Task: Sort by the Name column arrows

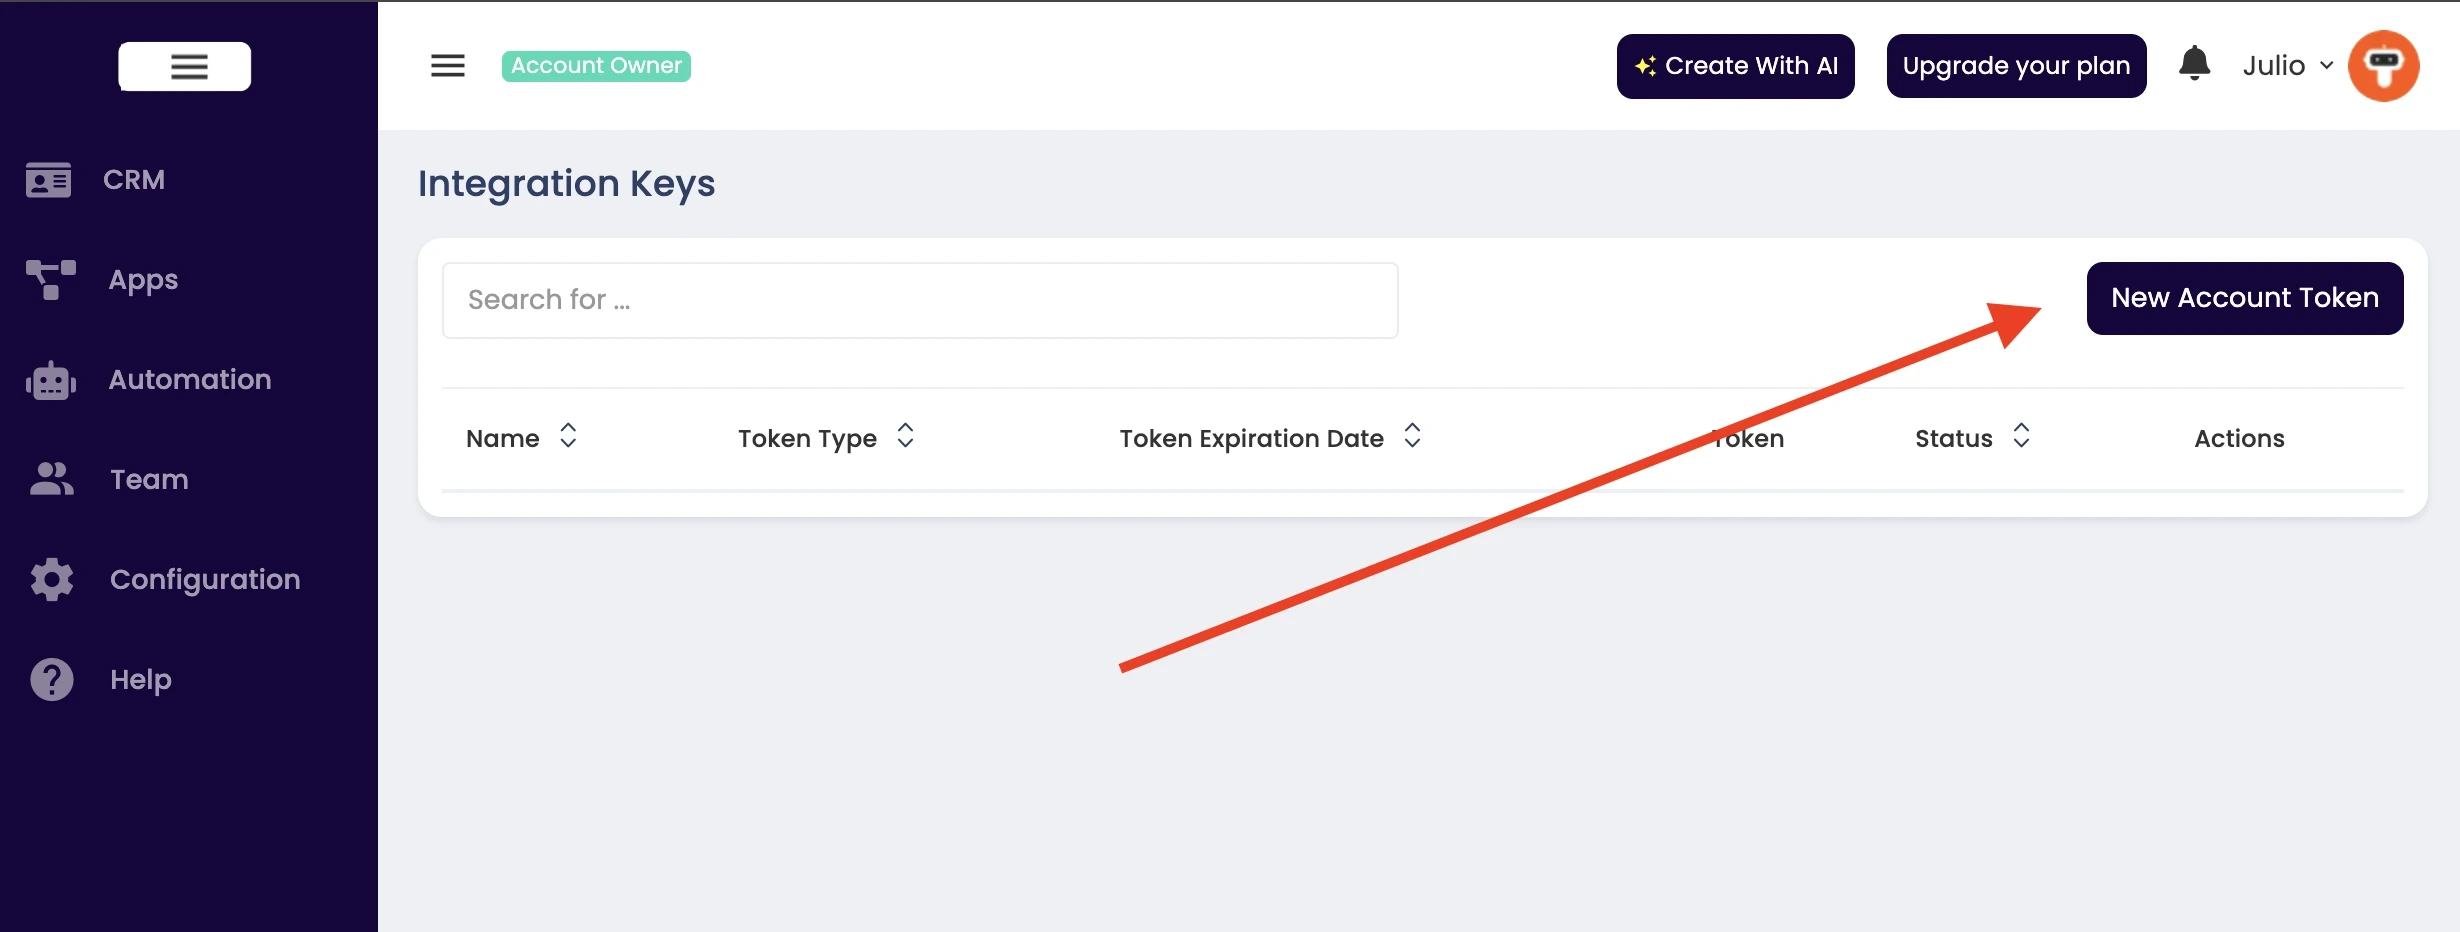Action: pos(568,436)
